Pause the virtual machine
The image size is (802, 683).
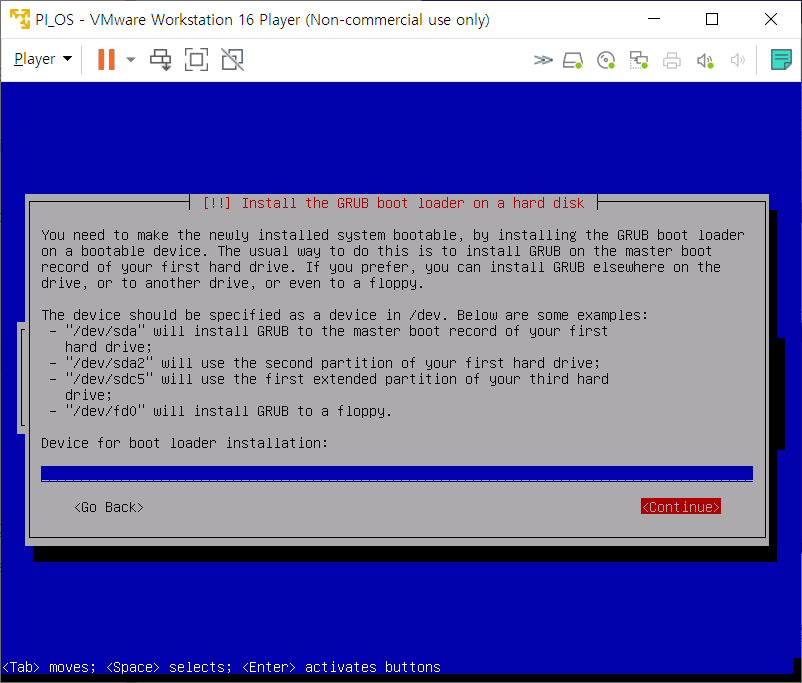tap(106, 60)
